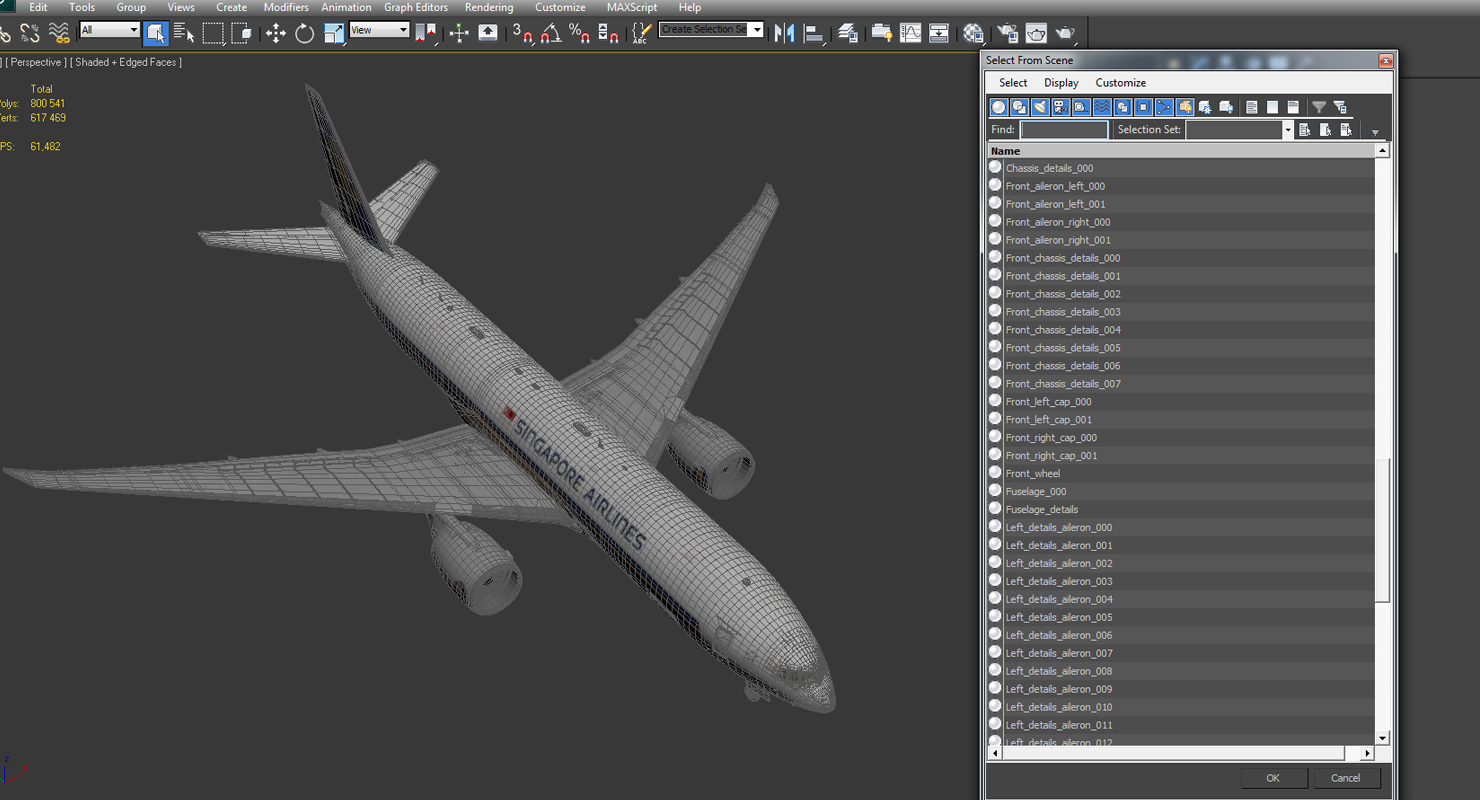The height and width of the screenshot is (800, 1480).
Task: Toggle Display Cameras filter in dialog
Action: click(1061, 107)
